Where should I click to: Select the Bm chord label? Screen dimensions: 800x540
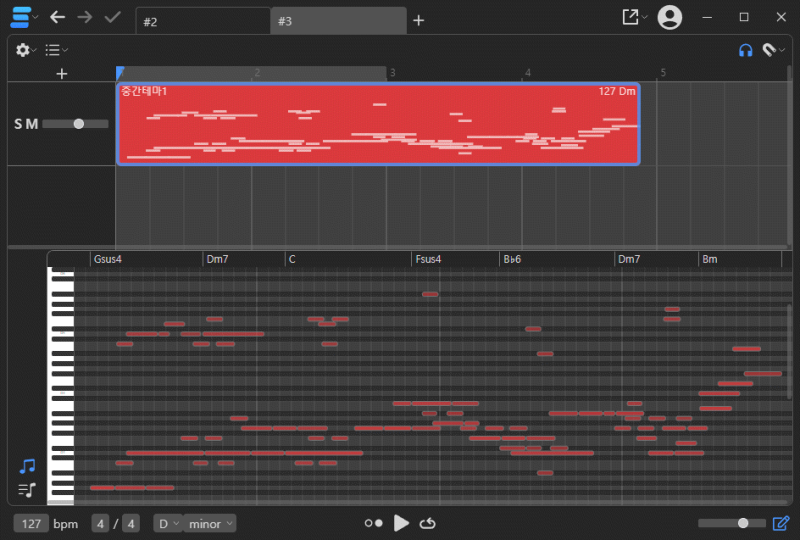pos(710,259)
